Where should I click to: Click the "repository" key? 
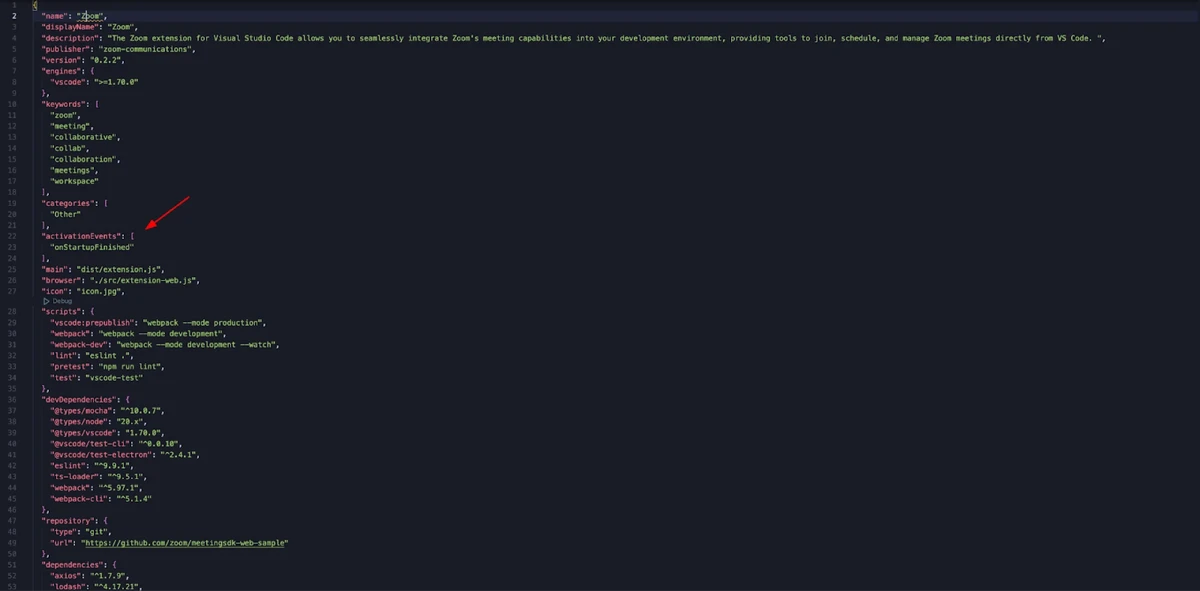pos(70,521)
